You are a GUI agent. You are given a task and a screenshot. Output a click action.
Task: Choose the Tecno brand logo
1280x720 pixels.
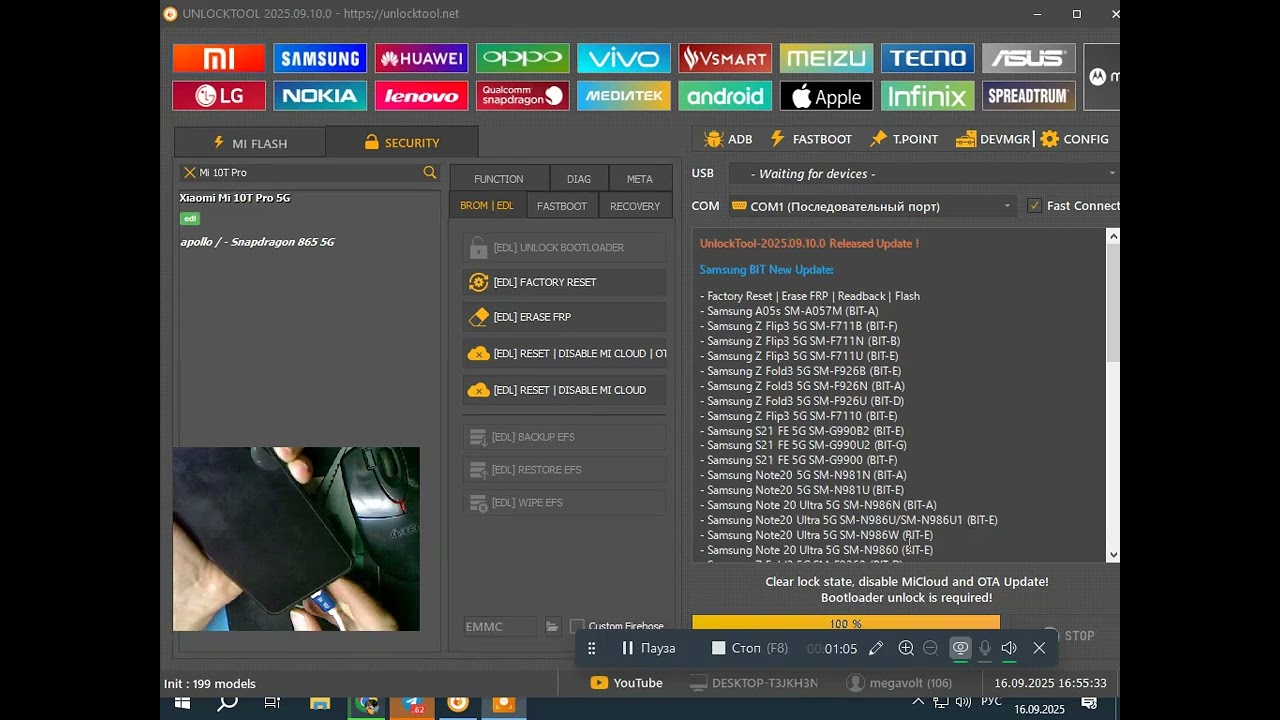[928, 58]
